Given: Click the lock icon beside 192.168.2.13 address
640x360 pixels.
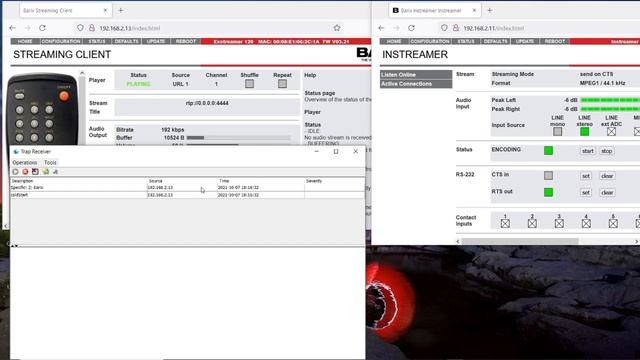Looking at the screenshot, I should pyautogui.click(x=92, y=28).
